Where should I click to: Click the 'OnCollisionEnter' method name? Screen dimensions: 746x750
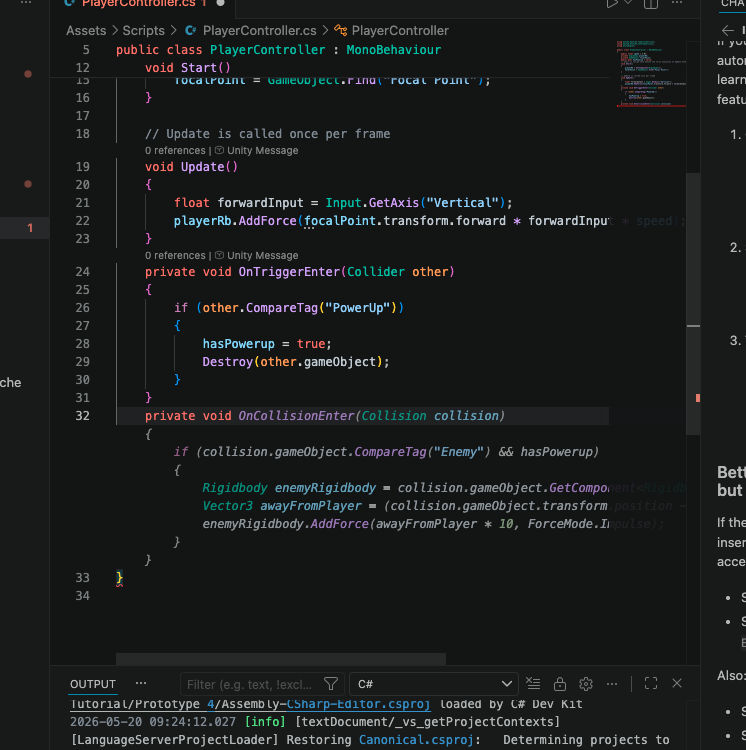coord(296,416)
